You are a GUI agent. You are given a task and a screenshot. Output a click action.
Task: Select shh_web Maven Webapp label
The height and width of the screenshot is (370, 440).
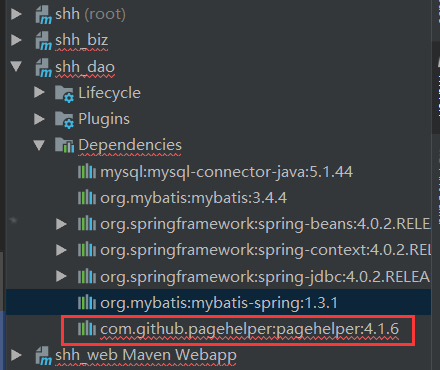pyautogui.click(x=146, y=355)
